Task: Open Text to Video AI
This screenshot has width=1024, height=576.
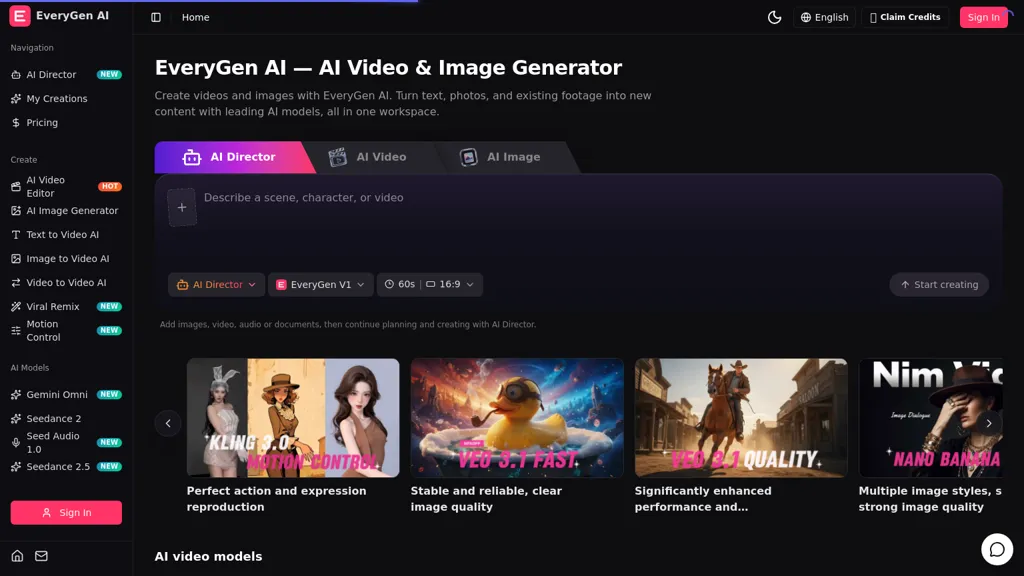Action: 66,235
